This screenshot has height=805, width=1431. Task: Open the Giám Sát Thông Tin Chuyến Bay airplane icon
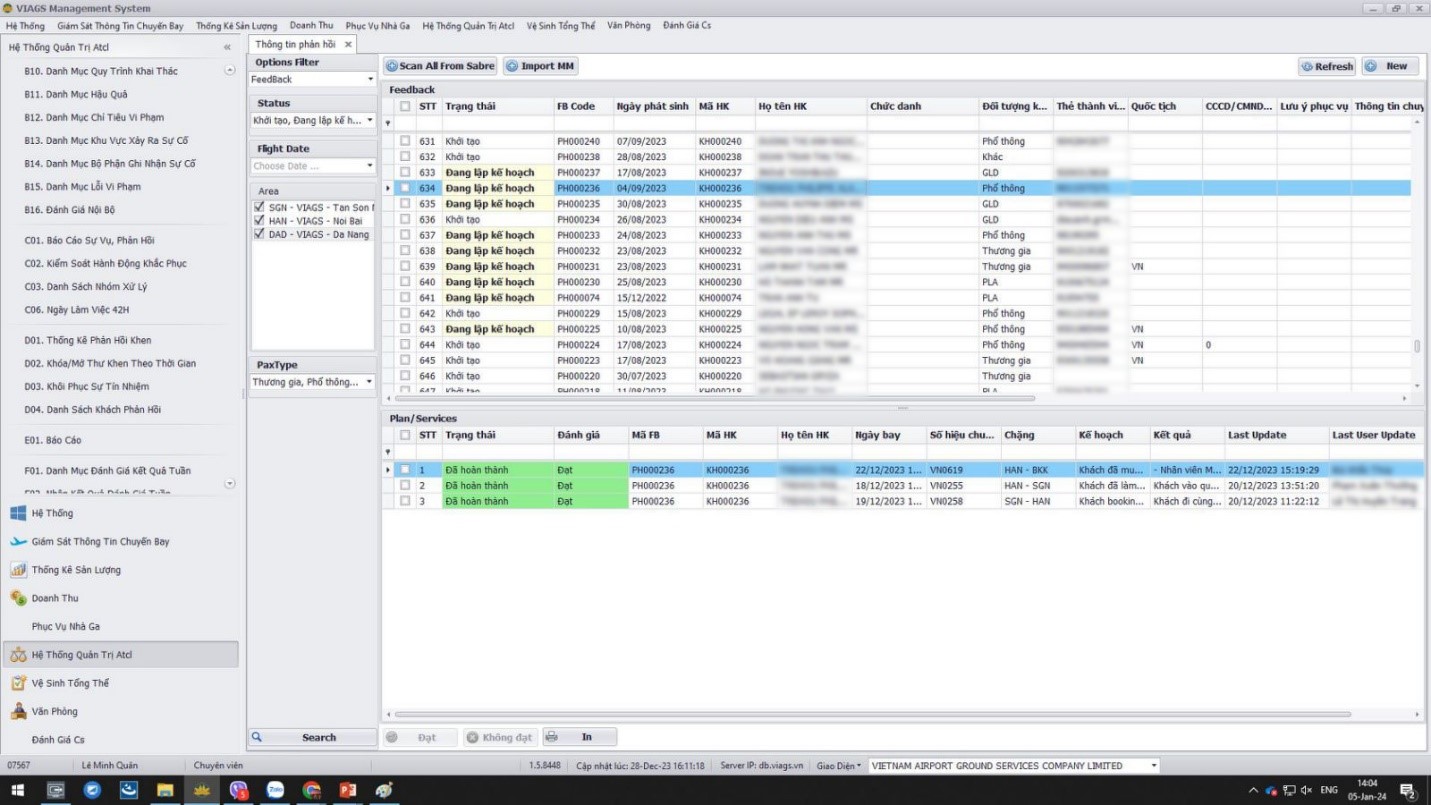point(18,541)
